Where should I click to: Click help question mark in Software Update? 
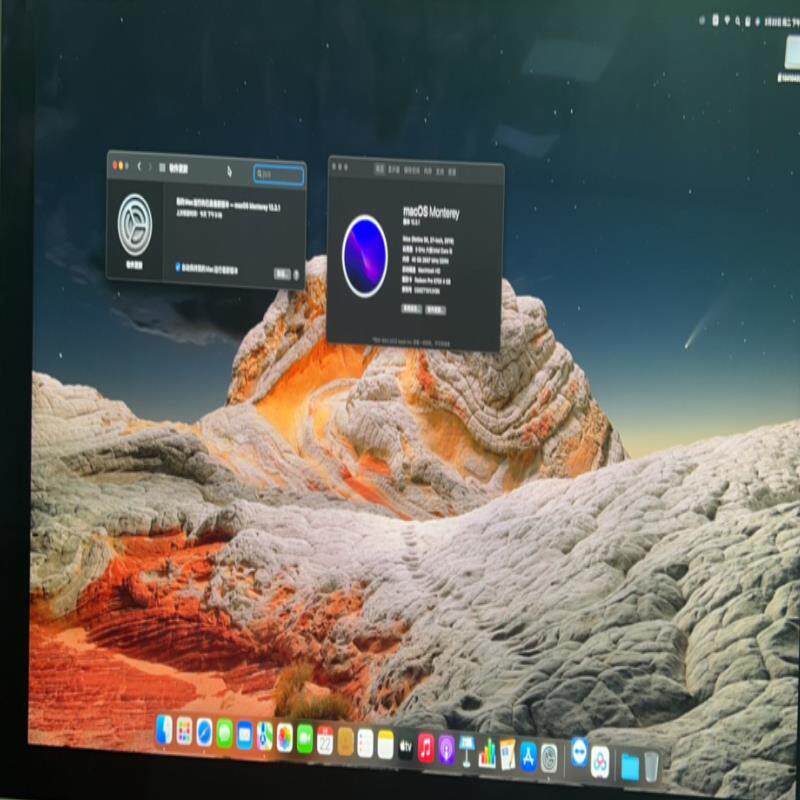click(x=296, y=275)
